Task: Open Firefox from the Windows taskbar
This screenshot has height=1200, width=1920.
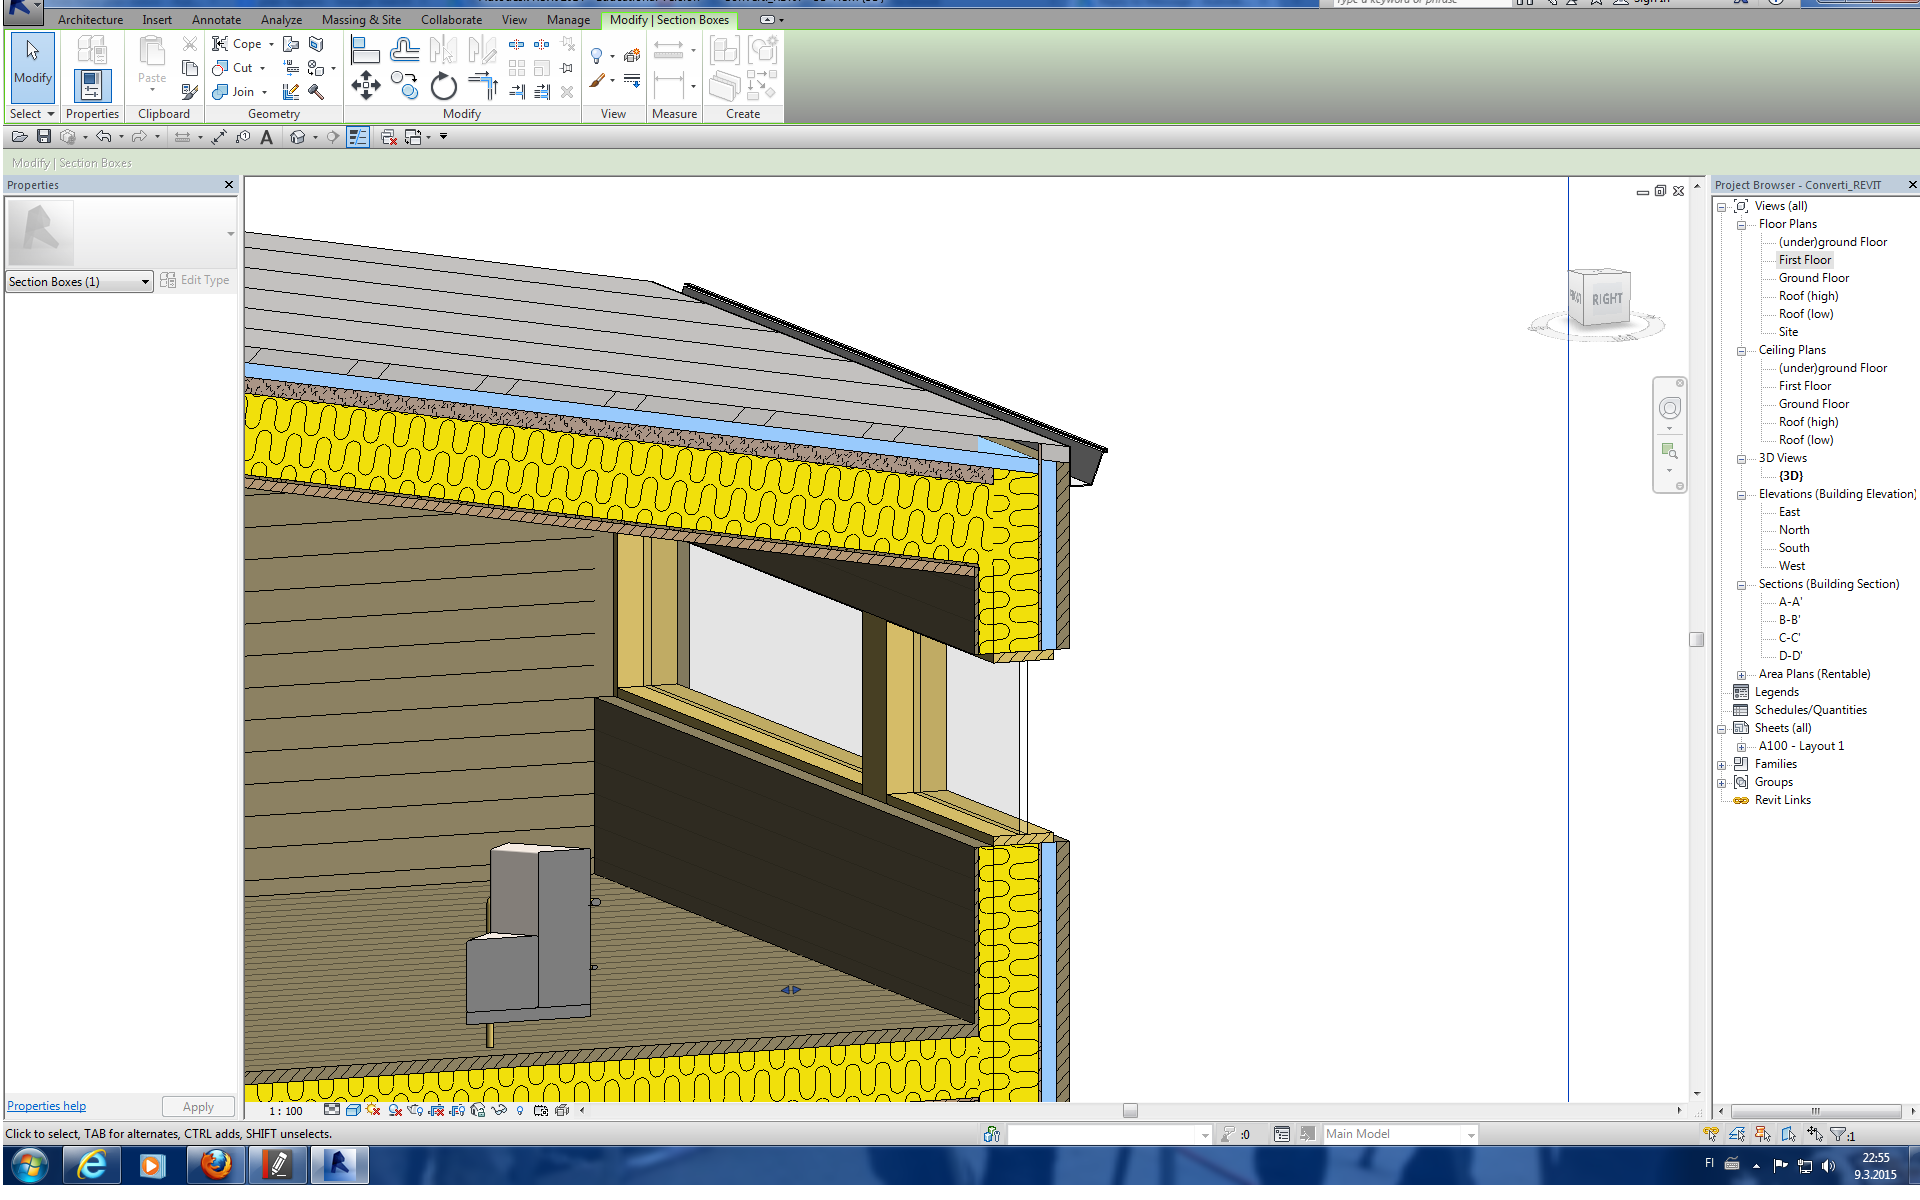Action: click(215, 1165)
